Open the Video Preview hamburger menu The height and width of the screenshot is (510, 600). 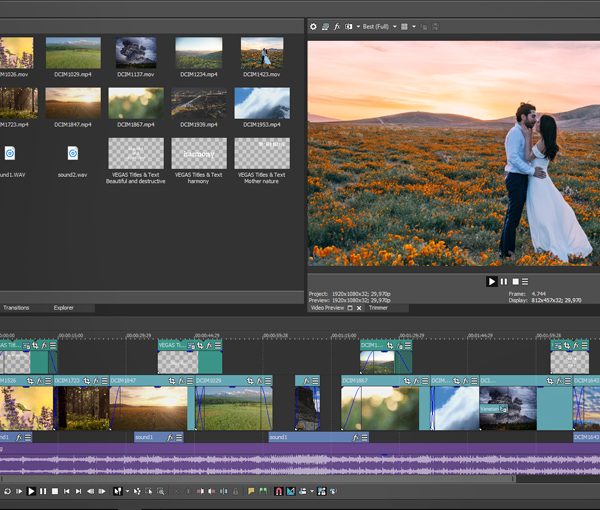click(525, 282)
